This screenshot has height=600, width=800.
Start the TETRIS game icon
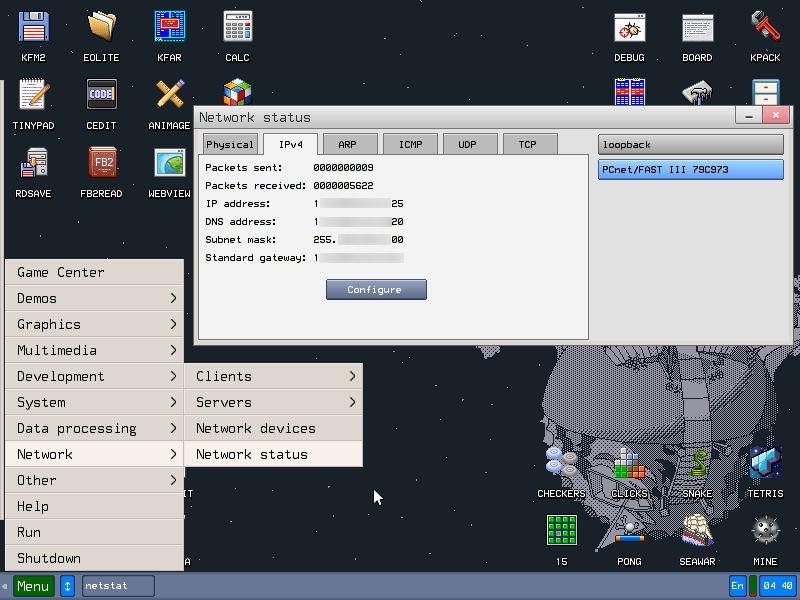765,464
